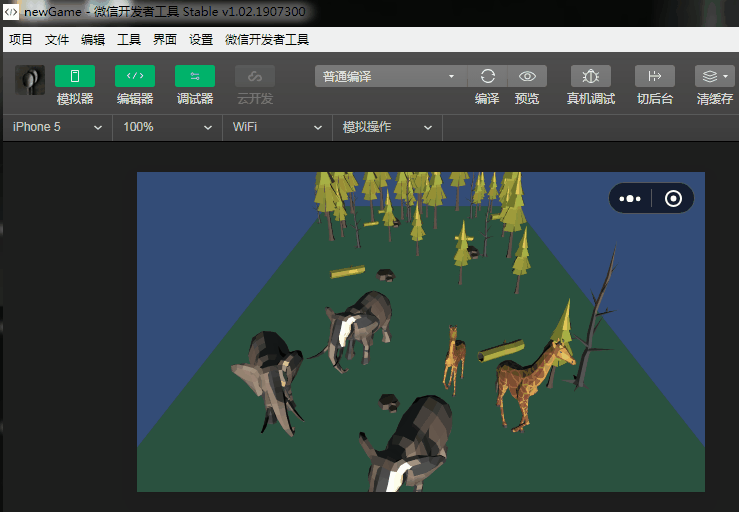Click the 清缓存 layers icon

[x=714, y=76]
